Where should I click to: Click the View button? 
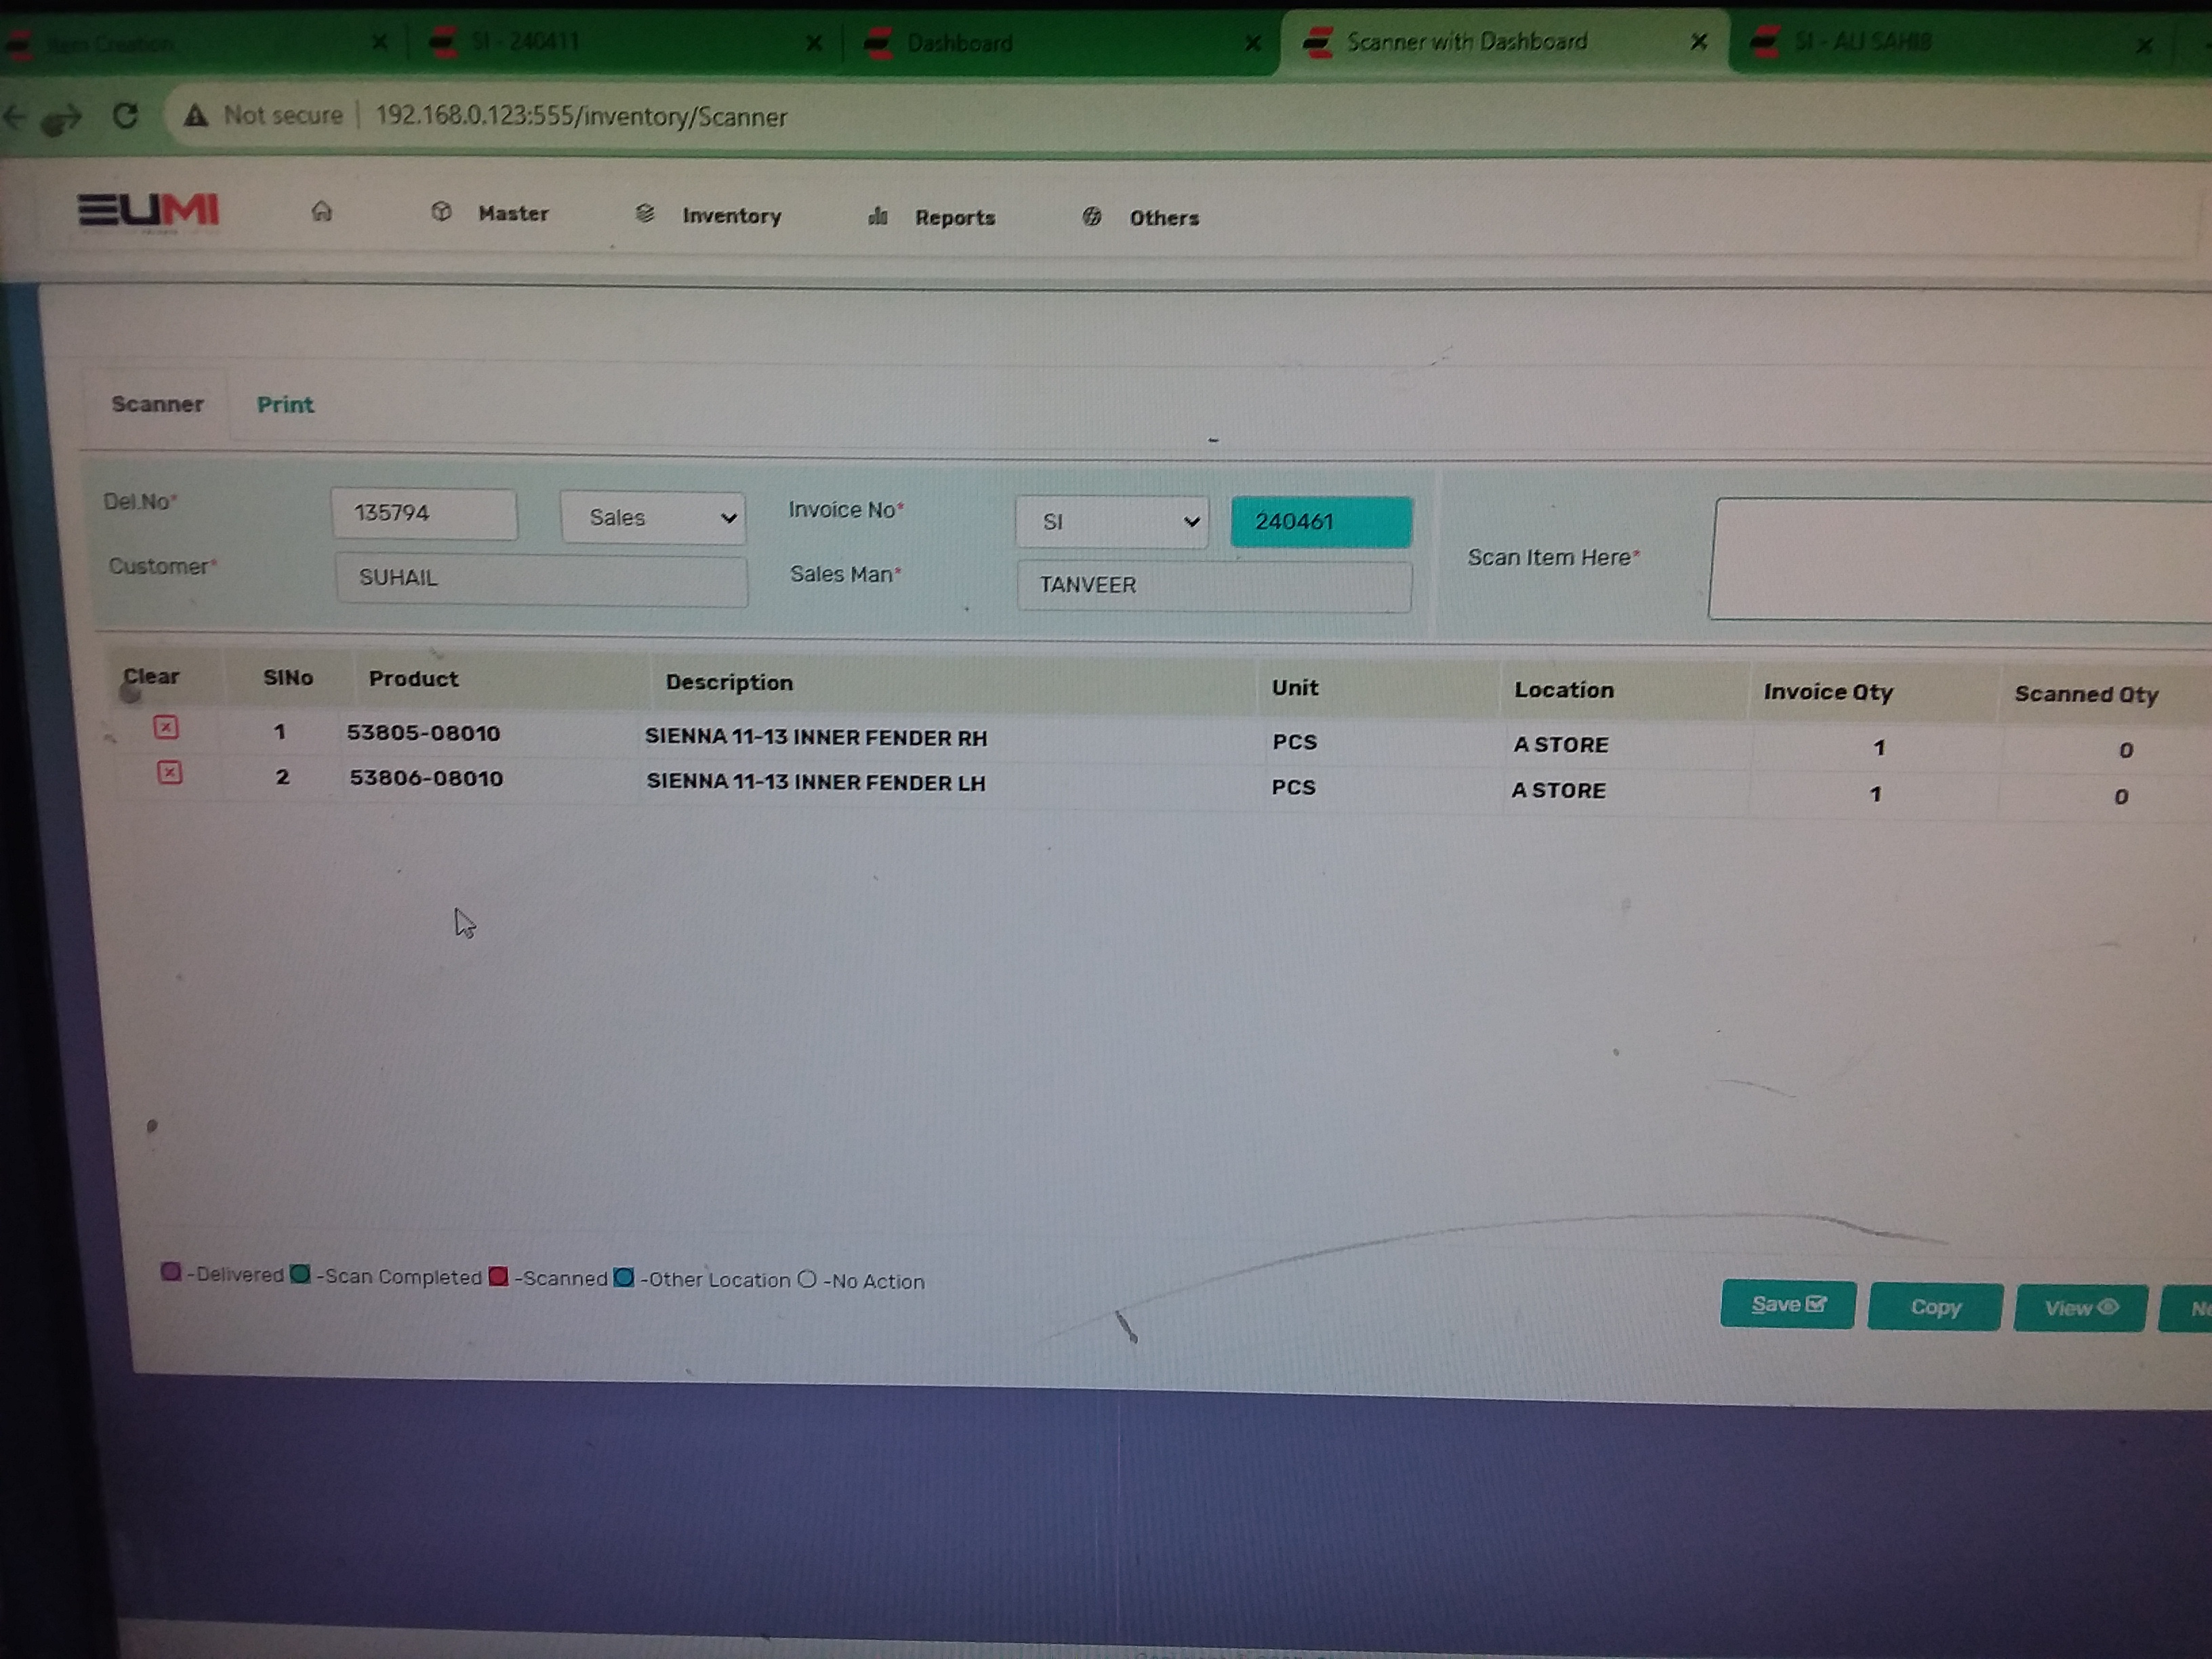point(2080,1308)
